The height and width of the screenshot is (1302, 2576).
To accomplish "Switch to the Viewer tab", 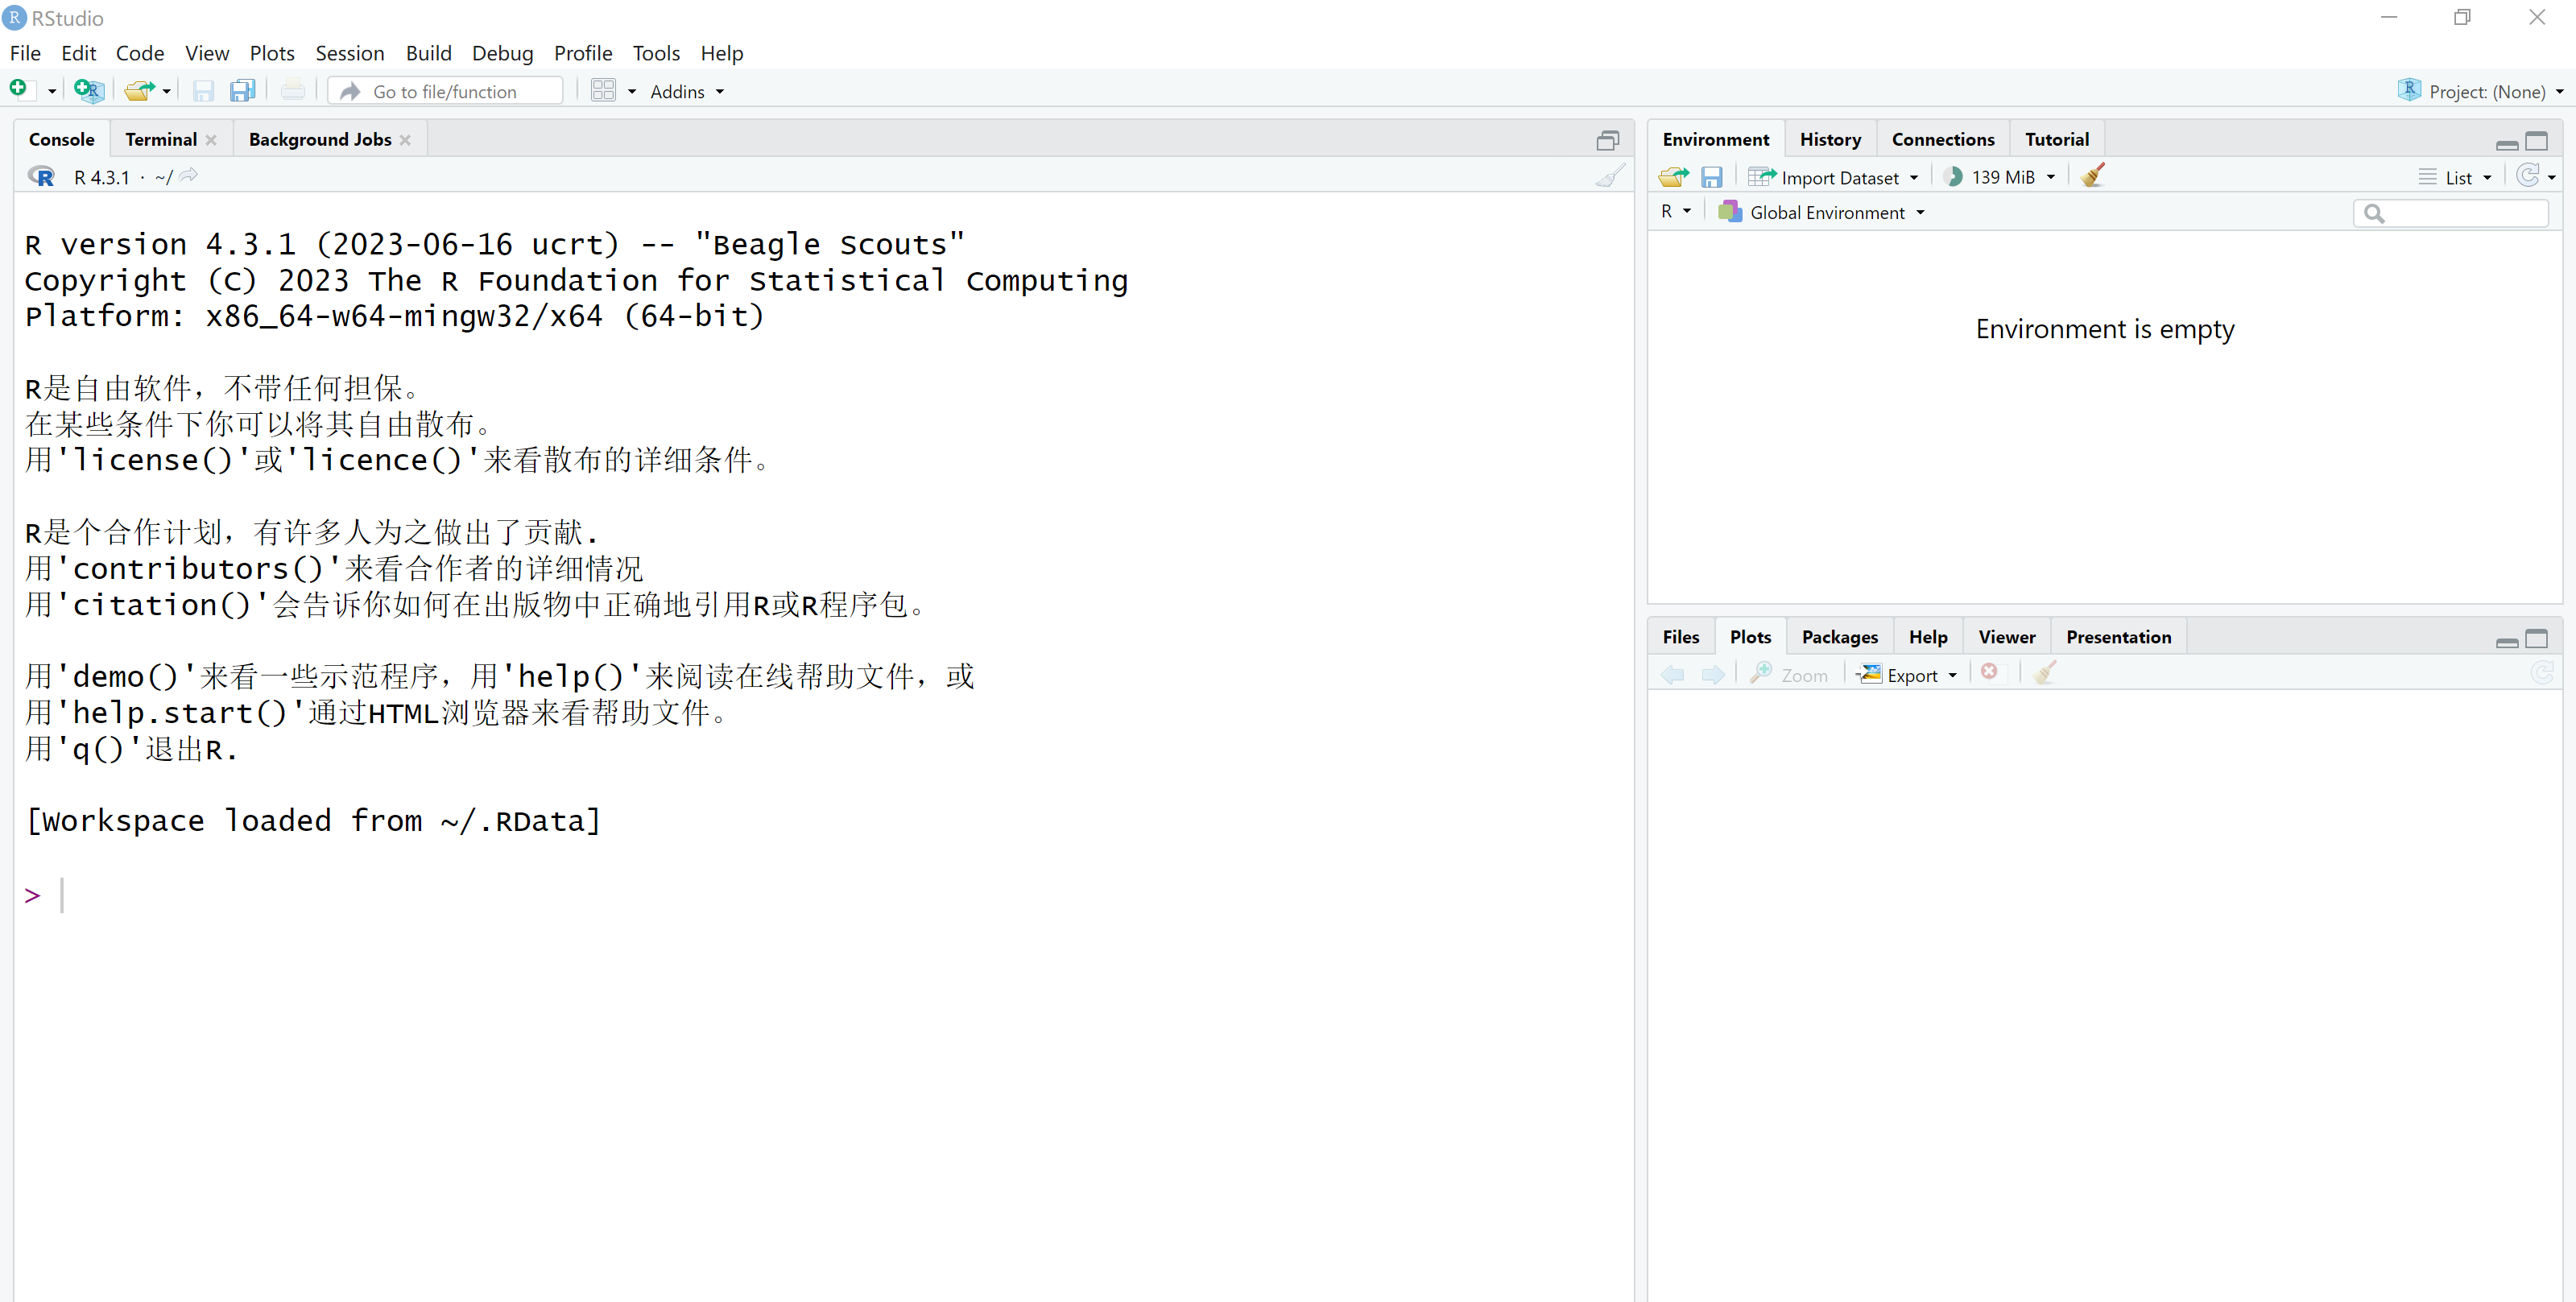I will click(x=2006, y=637).
